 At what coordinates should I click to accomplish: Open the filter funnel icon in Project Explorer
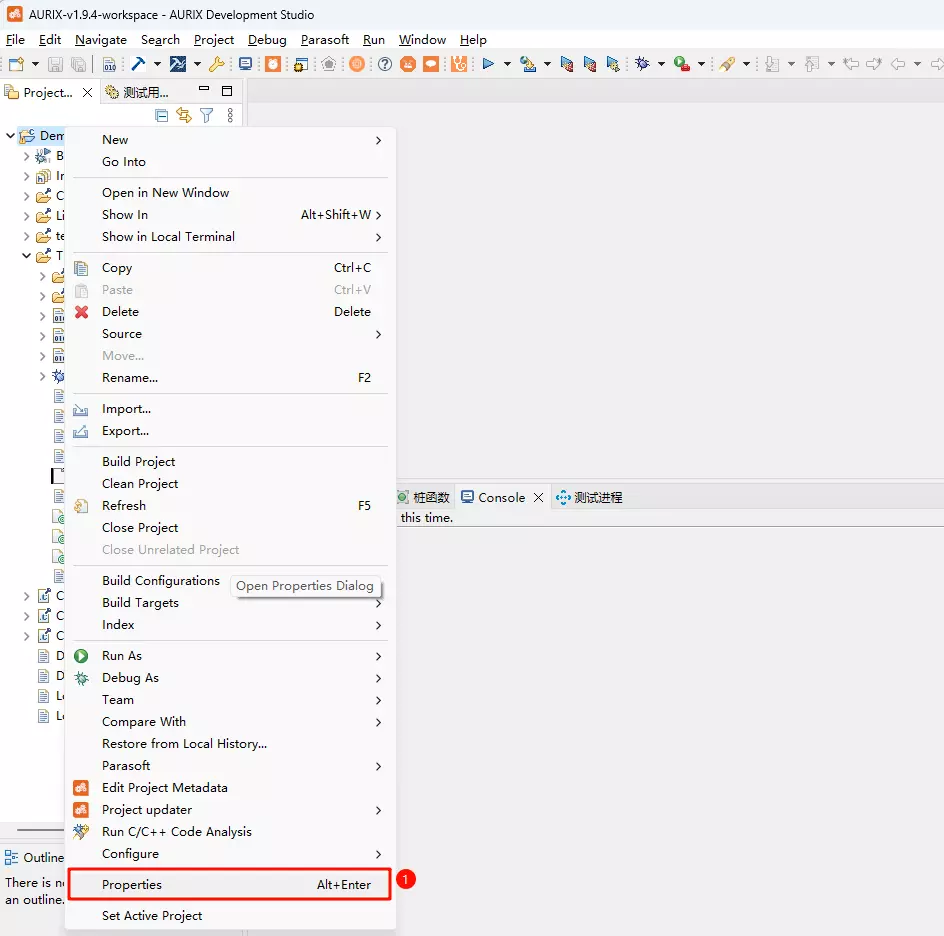point(206,116)
